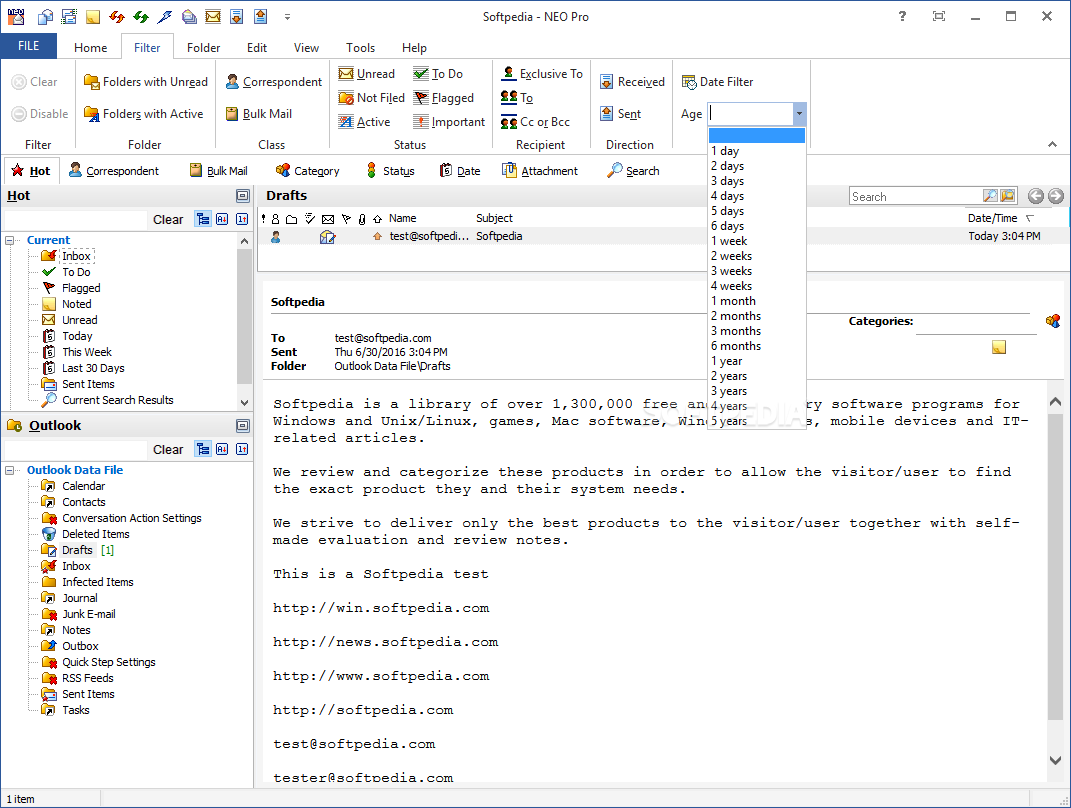Viewport: 1071px width, 808px height.
Task: Open the Age dropdown arrow
Action: pyautogui.click(x=799, y=113)
